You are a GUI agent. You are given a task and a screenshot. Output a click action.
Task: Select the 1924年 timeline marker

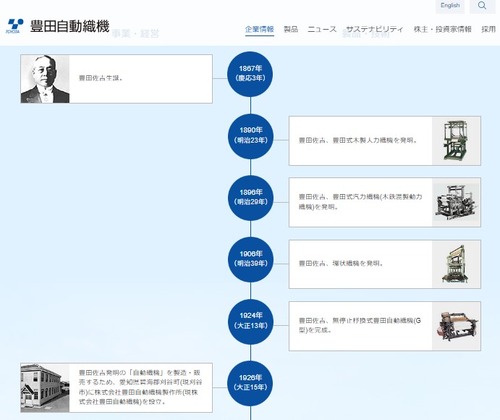(x=250, y=321)
